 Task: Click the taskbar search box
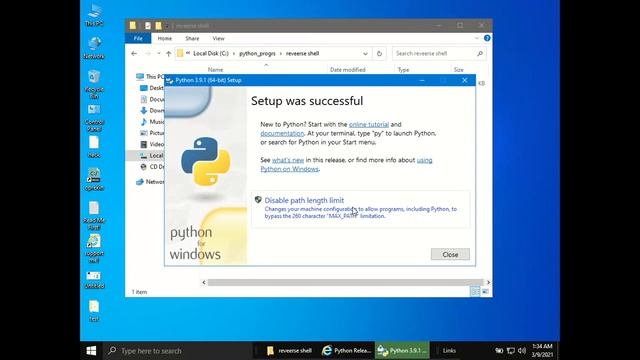coord(178,351)
